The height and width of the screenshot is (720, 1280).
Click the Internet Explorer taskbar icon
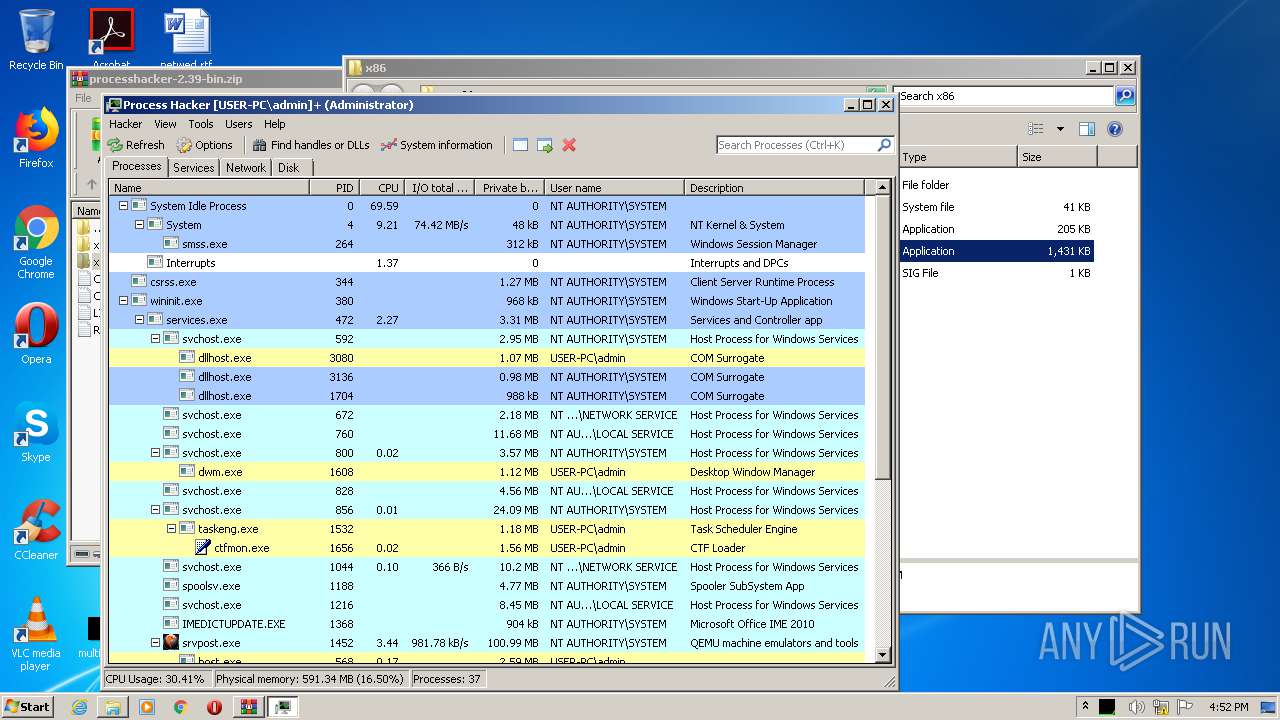(79, 707)
